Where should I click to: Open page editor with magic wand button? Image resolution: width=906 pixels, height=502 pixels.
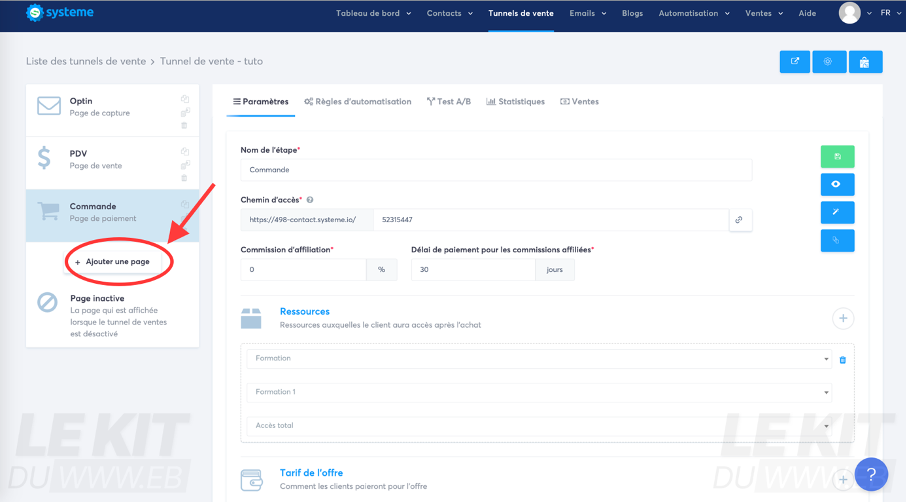point(837,212)
